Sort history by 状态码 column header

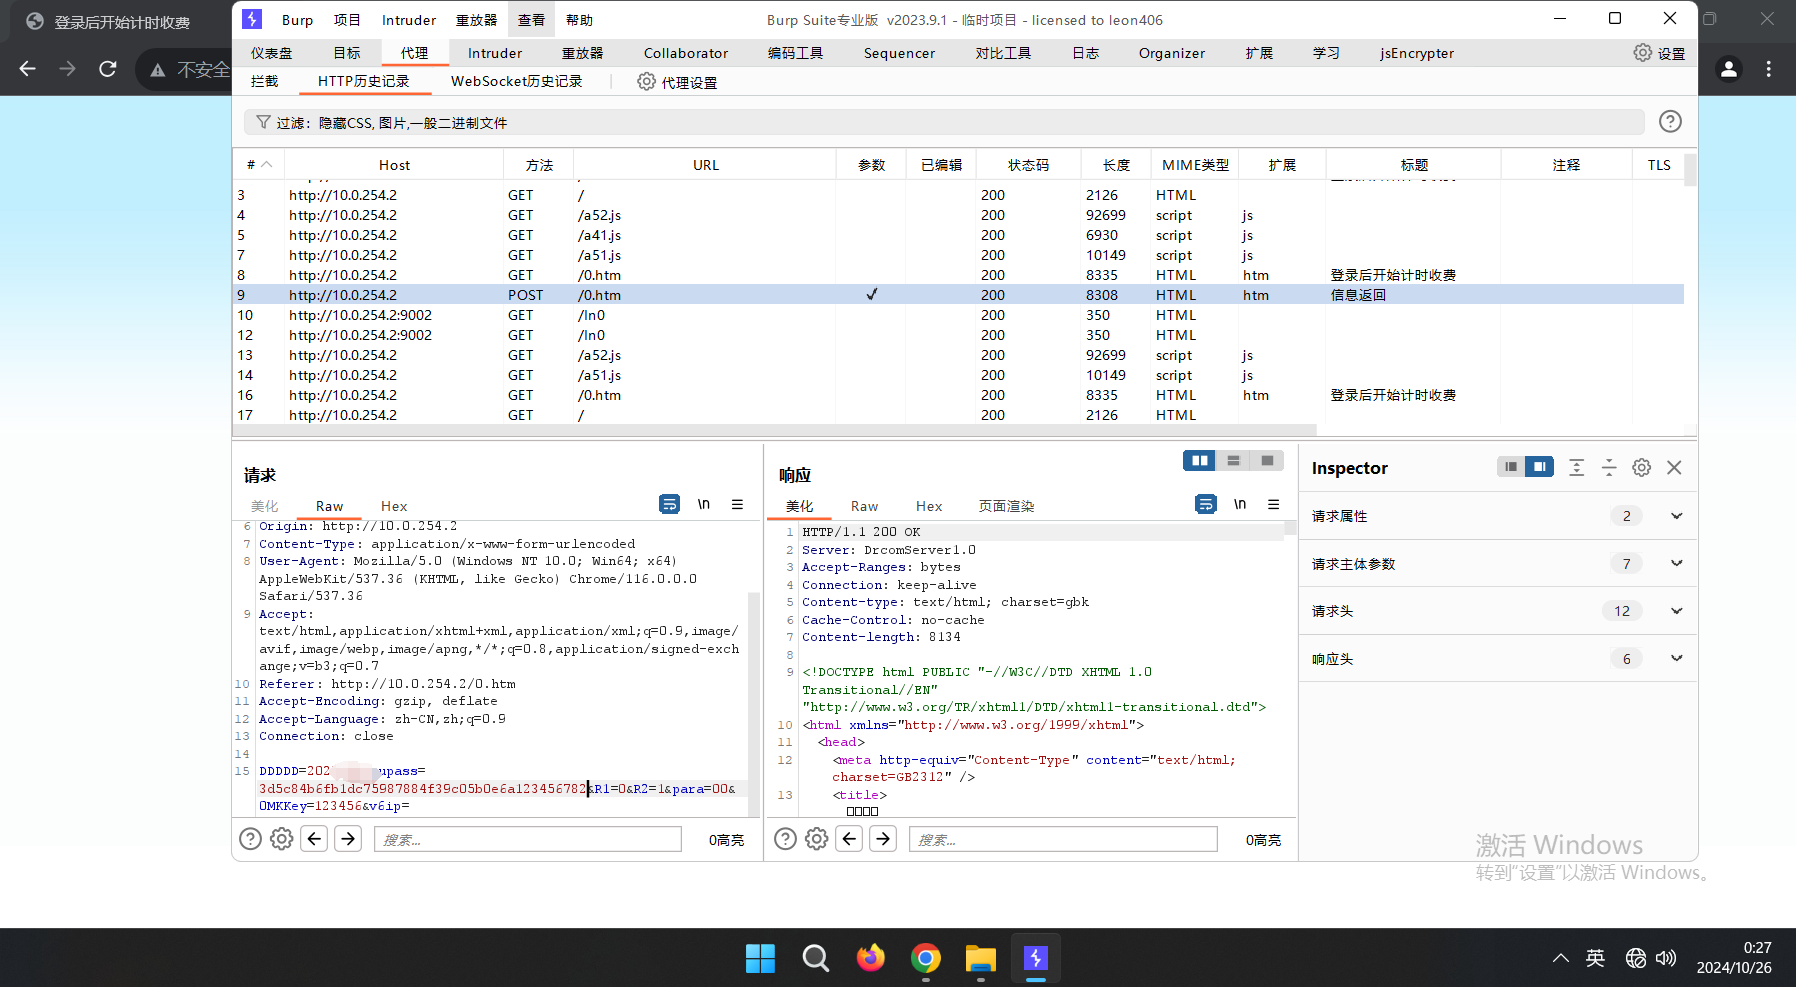coord(1028,165)
